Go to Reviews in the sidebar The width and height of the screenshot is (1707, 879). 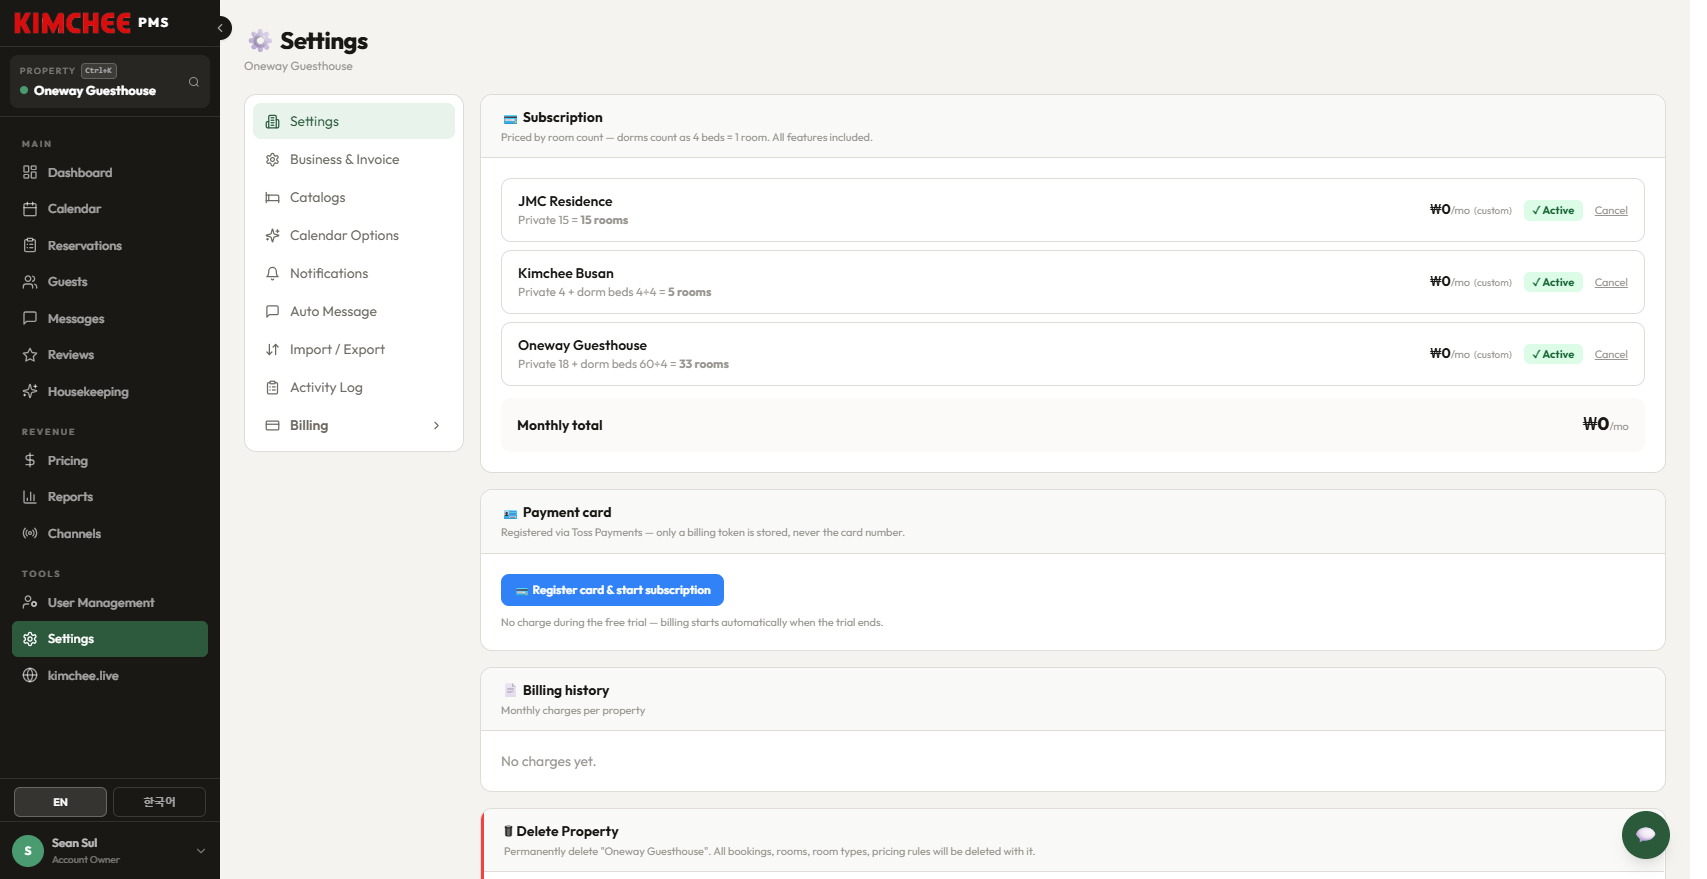pos(110,355)
